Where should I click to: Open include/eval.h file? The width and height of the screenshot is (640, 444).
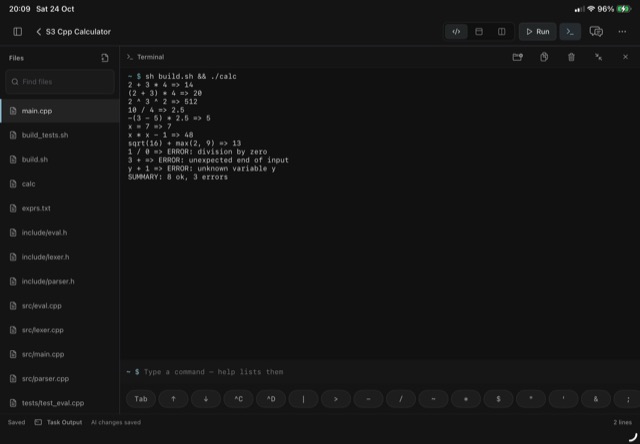click(60, 233)
